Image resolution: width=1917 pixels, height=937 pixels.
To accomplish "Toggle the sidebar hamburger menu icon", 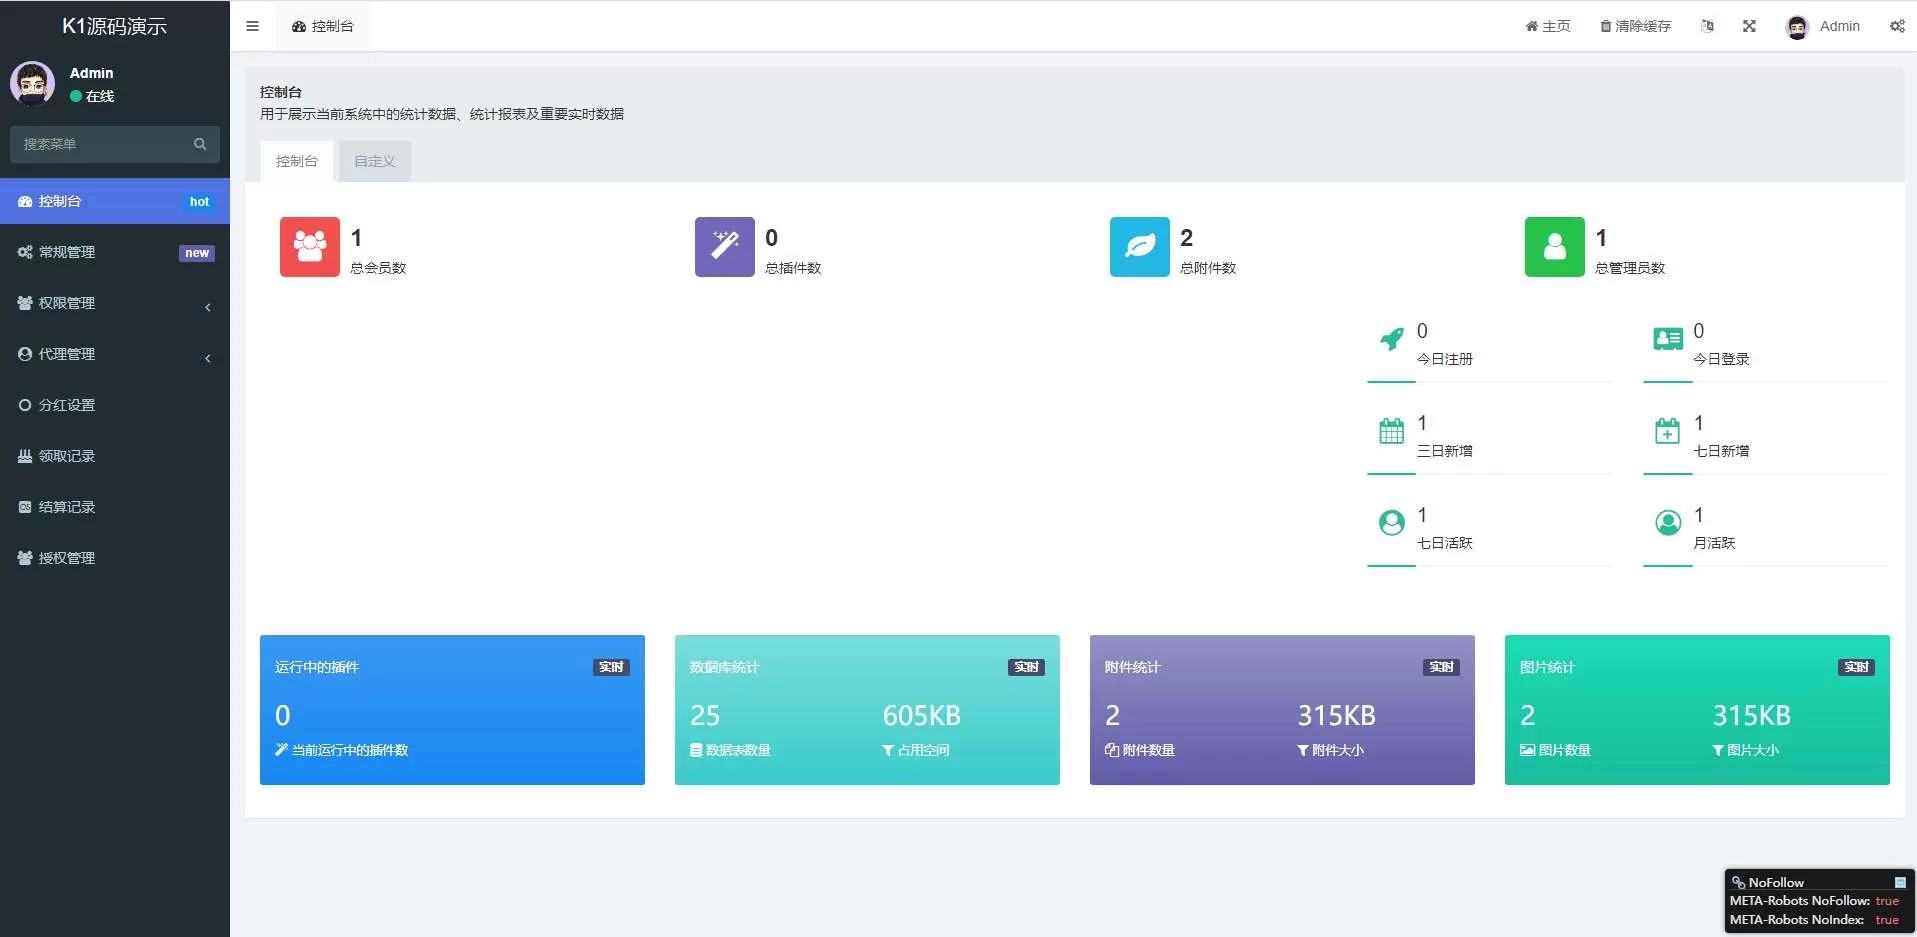I will (x=252, y=26).
